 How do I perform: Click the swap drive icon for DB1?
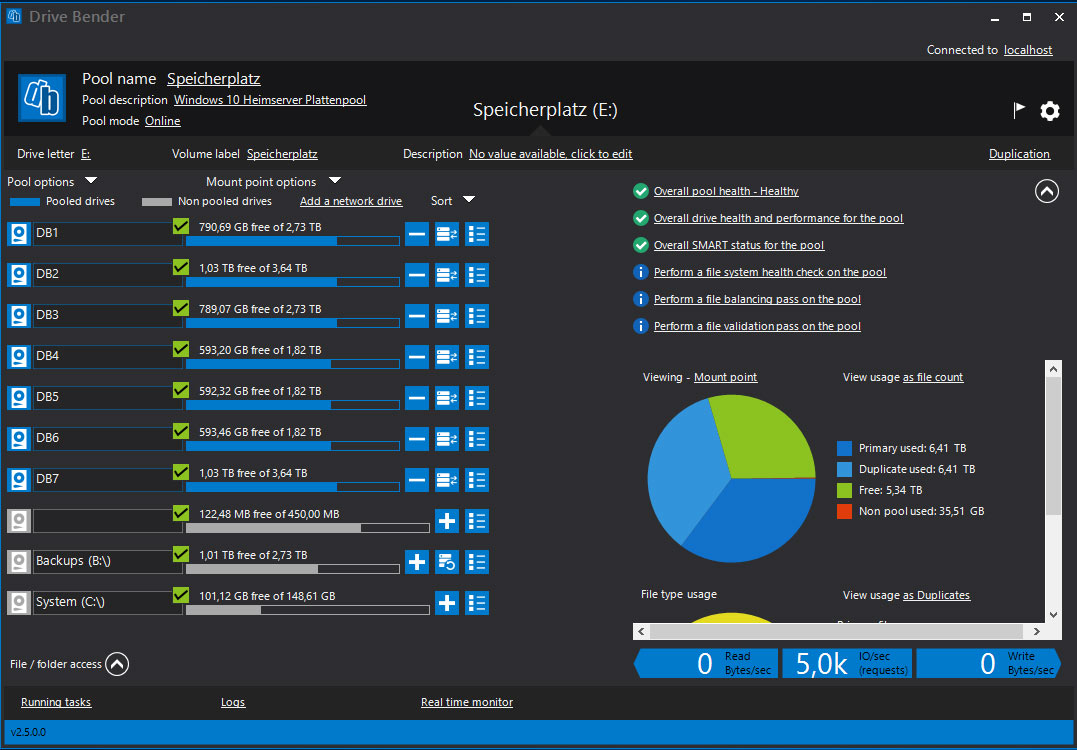click(x=446, y=234)
